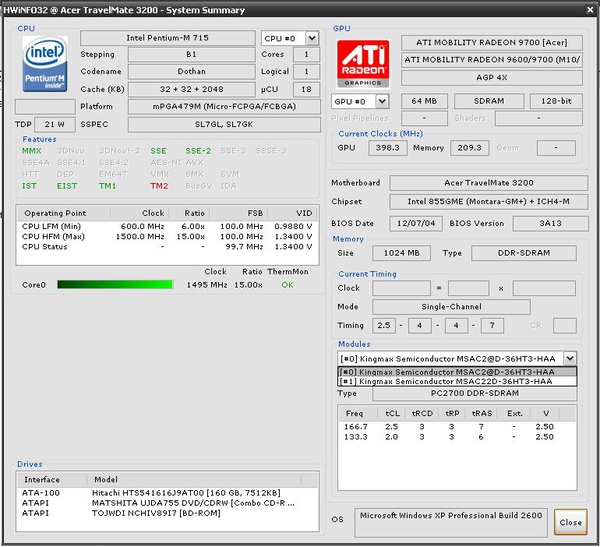Click the 1495 MHz Core0 clock value
The image size is (600, 547).
click(x=207, y=285)
